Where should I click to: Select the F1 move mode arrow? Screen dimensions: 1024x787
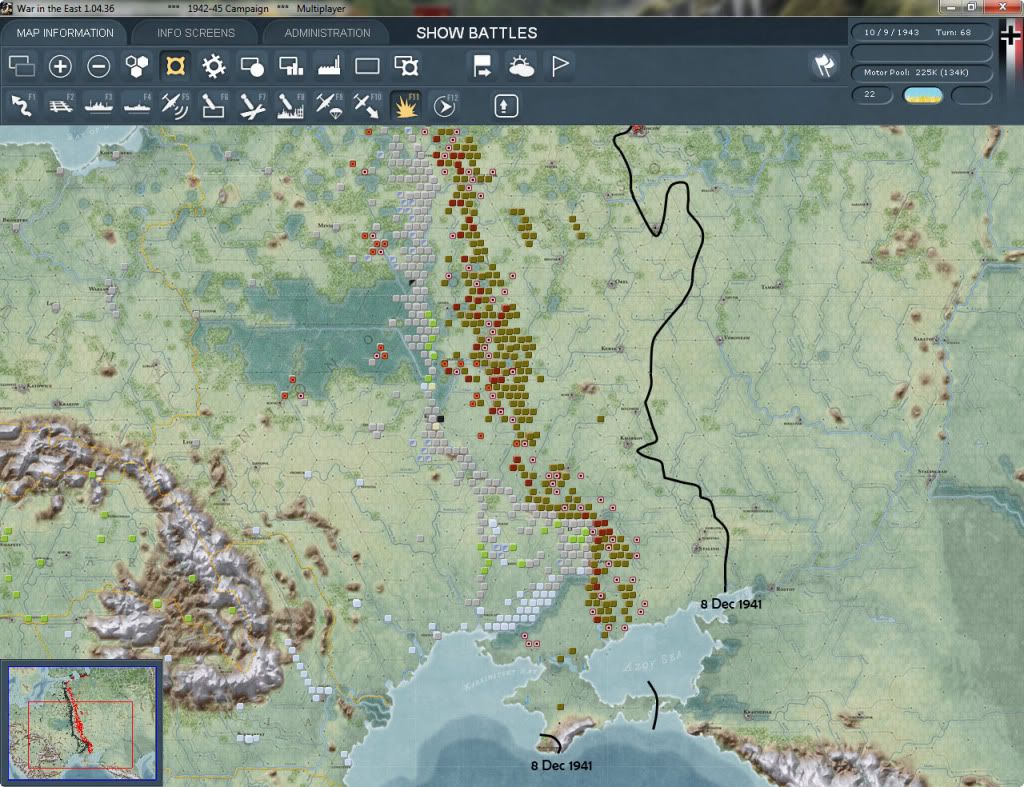click(x=22, y=106)
